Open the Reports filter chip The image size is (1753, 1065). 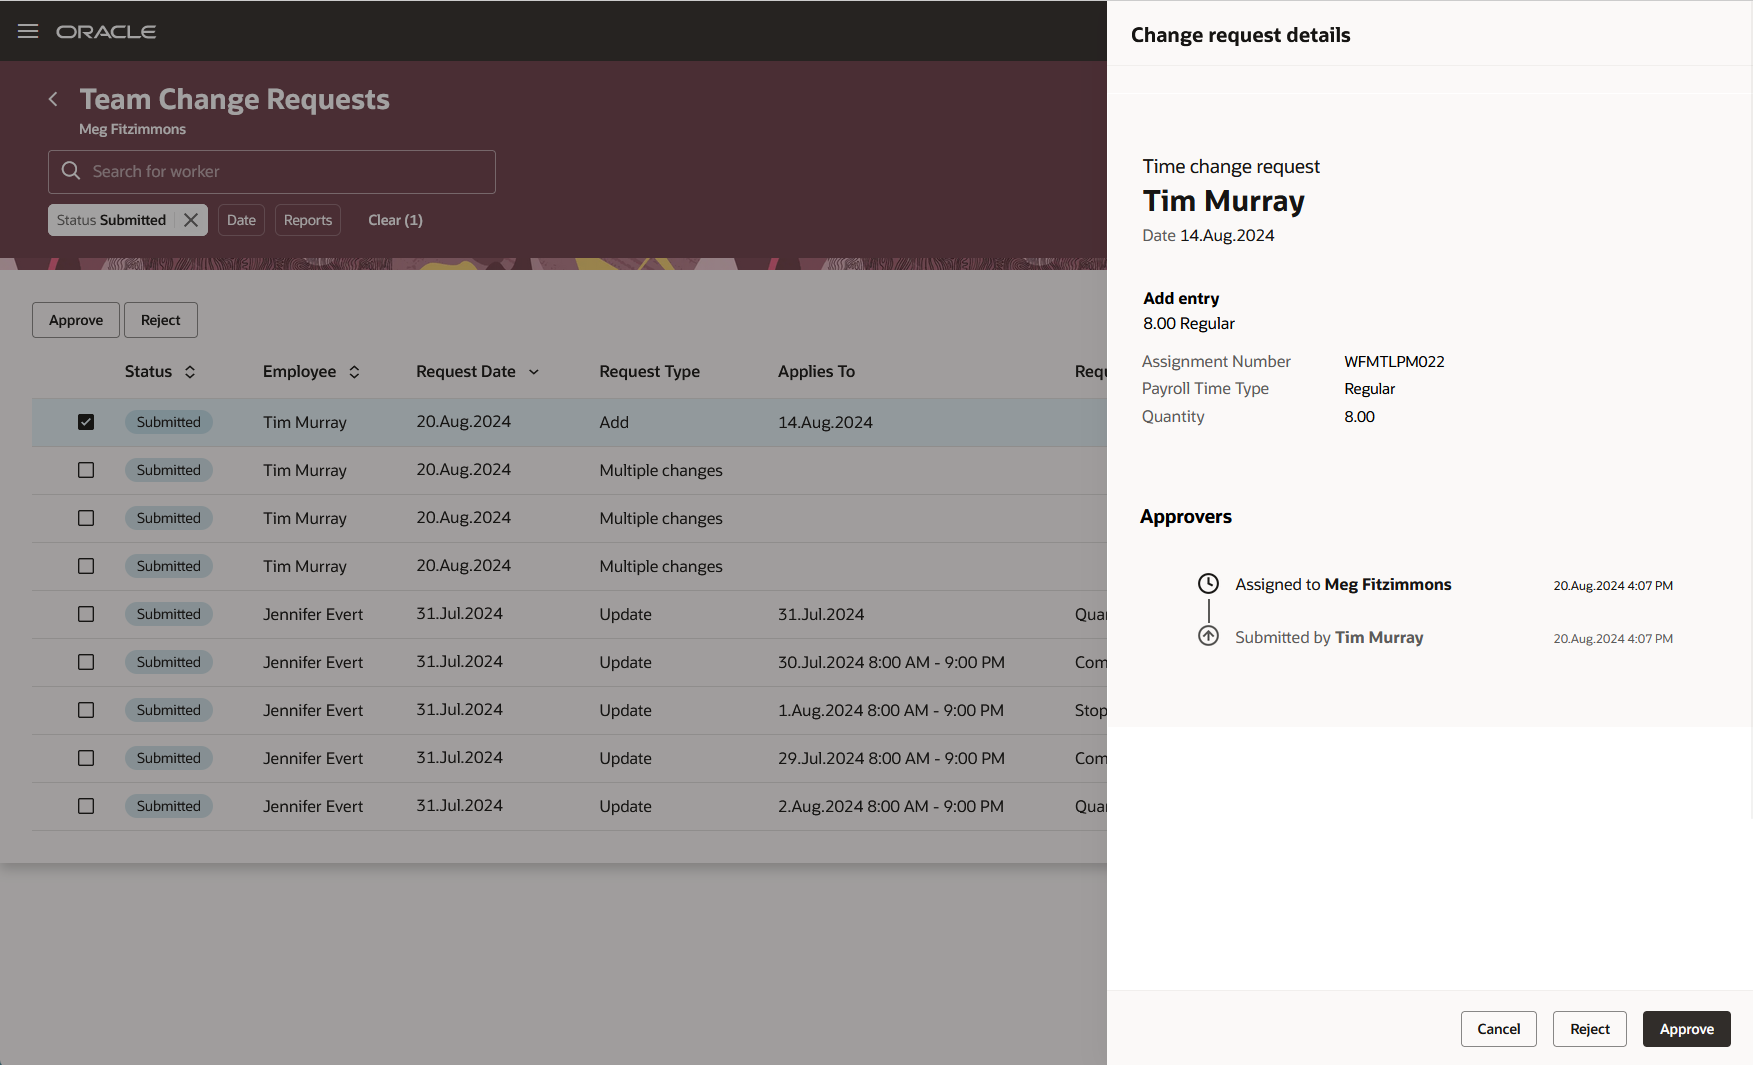tap(308, 220)
